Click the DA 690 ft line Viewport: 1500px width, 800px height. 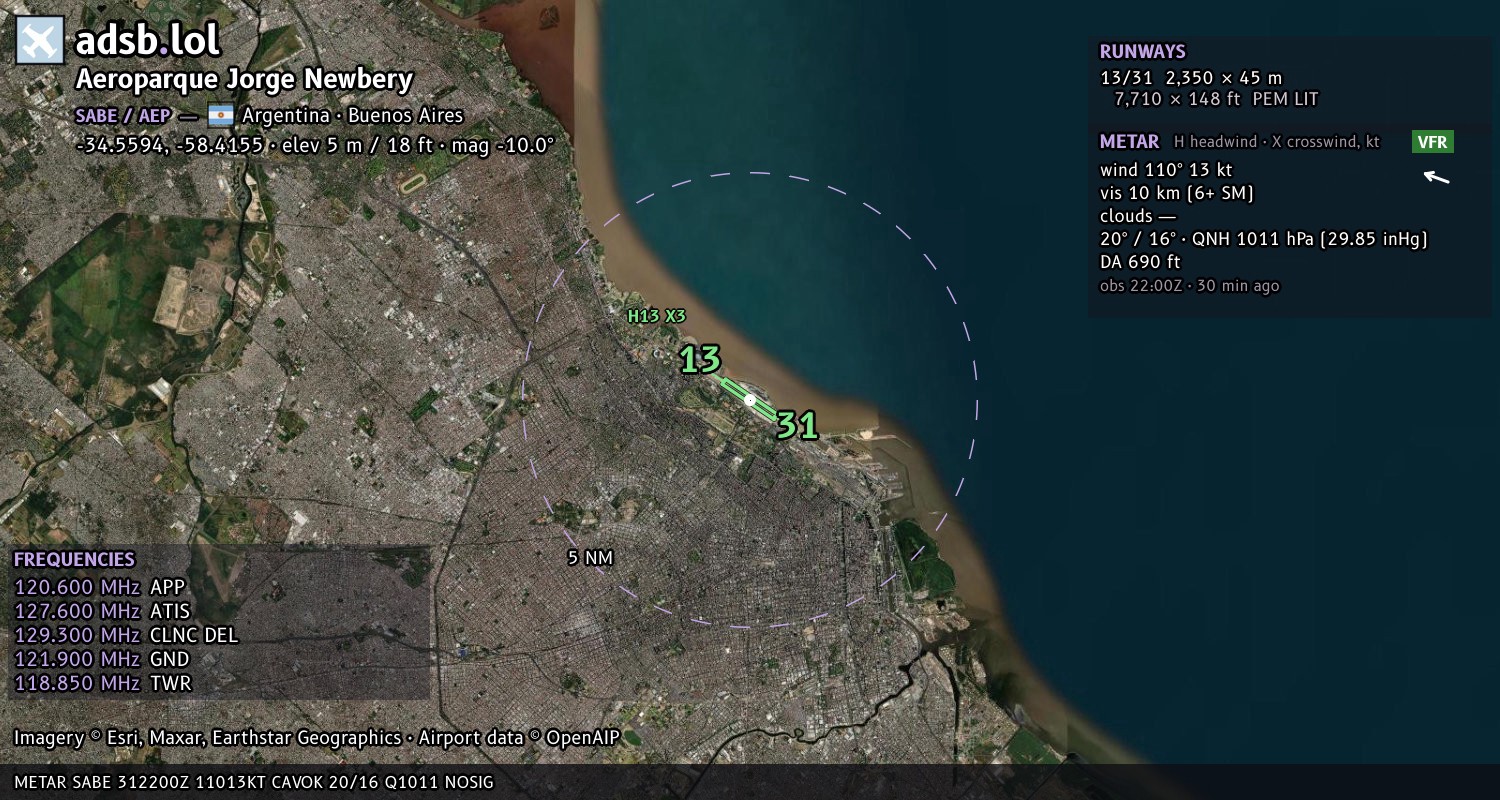1140,262
